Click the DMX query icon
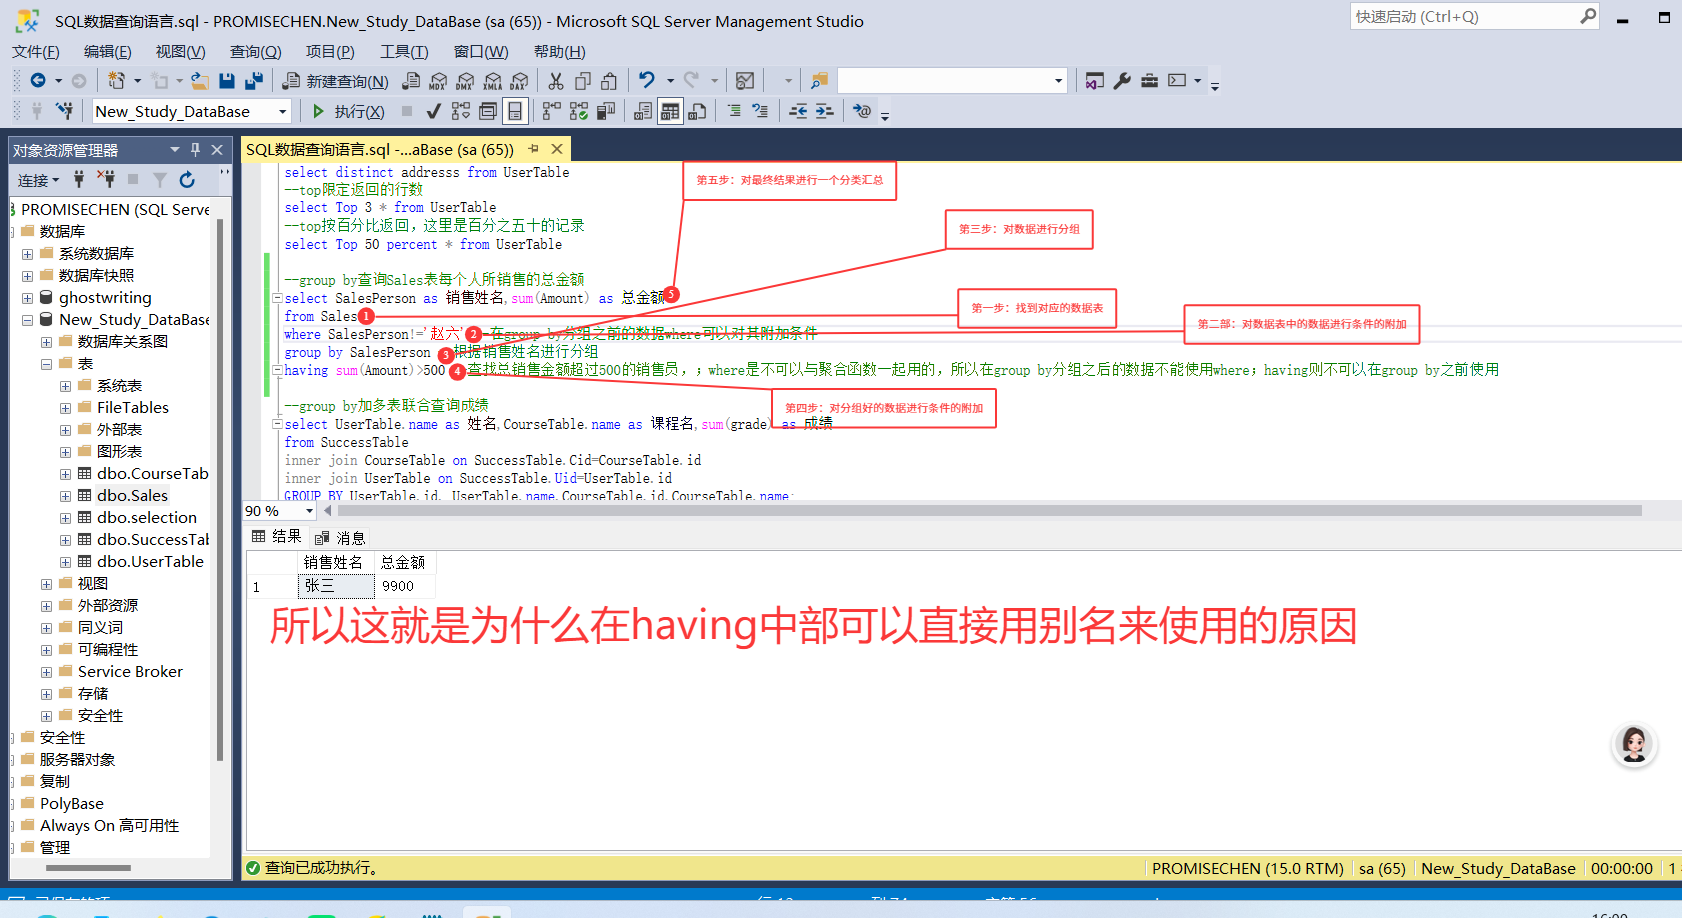The width and height of the screenshot is (1682, 918). pos(465,81)
